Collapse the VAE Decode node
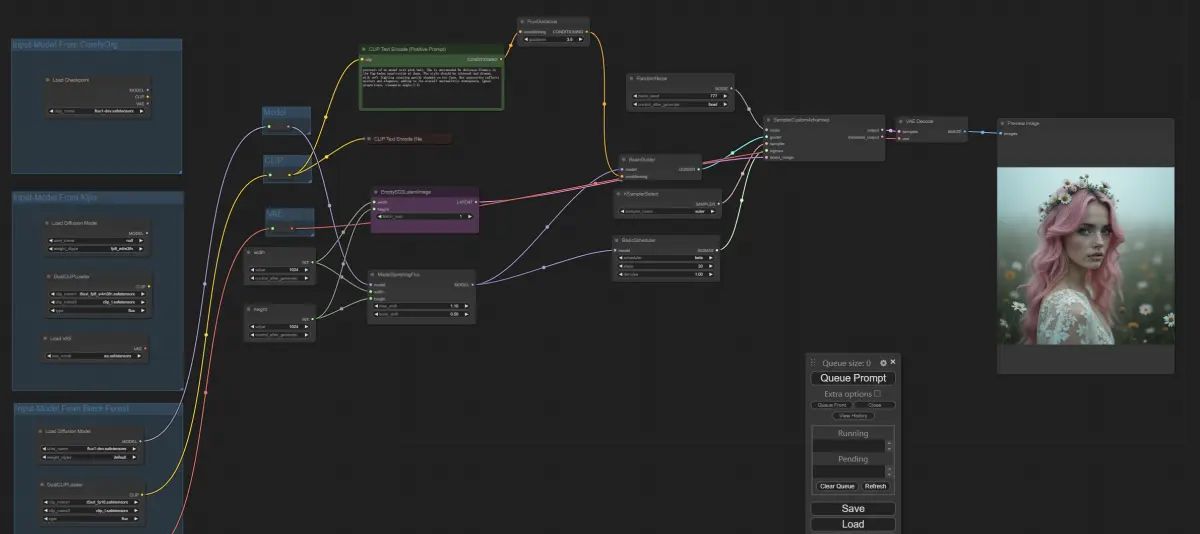Screen dimensions: 1200x534 903,121
